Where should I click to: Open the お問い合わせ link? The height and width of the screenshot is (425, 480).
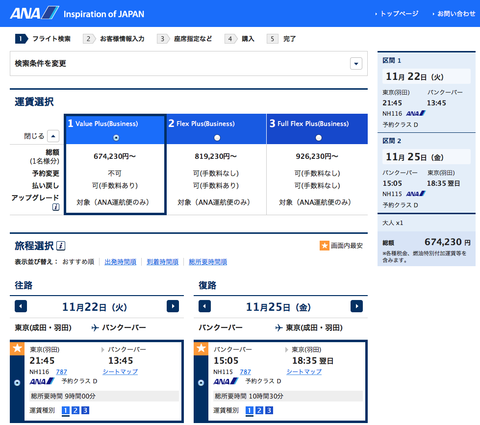pyautogui.click(x=456, y=14)
